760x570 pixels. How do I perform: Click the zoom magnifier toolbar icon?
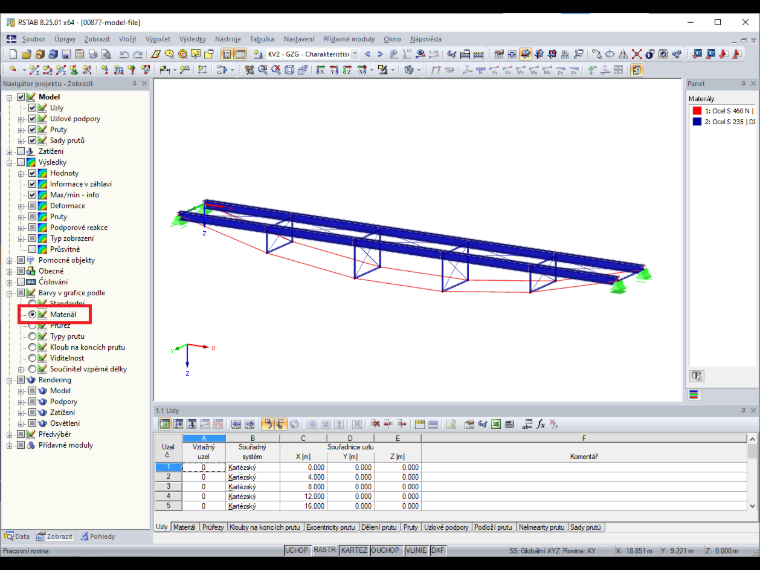click(x=263, y=70)
